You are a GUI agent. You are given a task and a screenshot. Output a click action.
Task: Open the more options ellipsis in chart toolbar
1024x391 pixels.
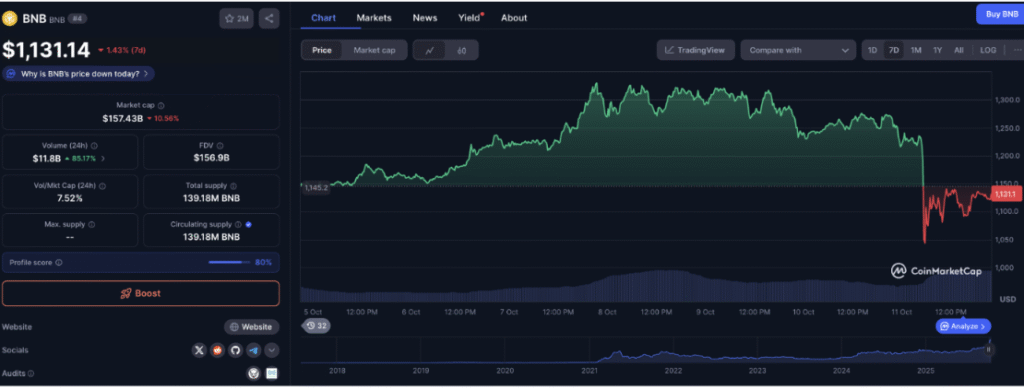[1016, 50]
